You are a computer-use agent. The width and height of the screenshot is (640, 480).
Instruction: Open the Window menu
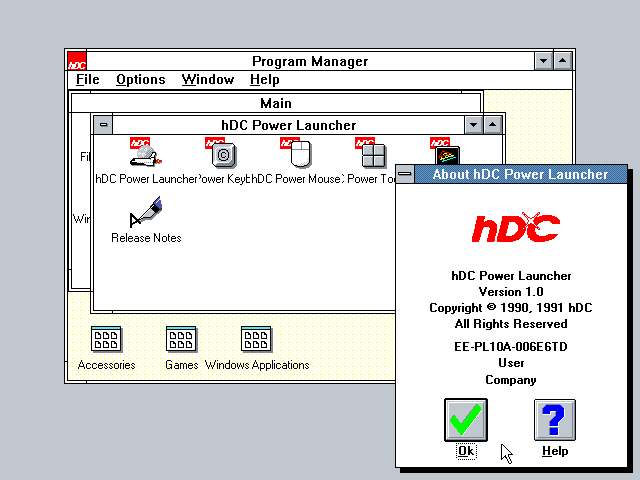pyautogui.click(x=208, y=80)
